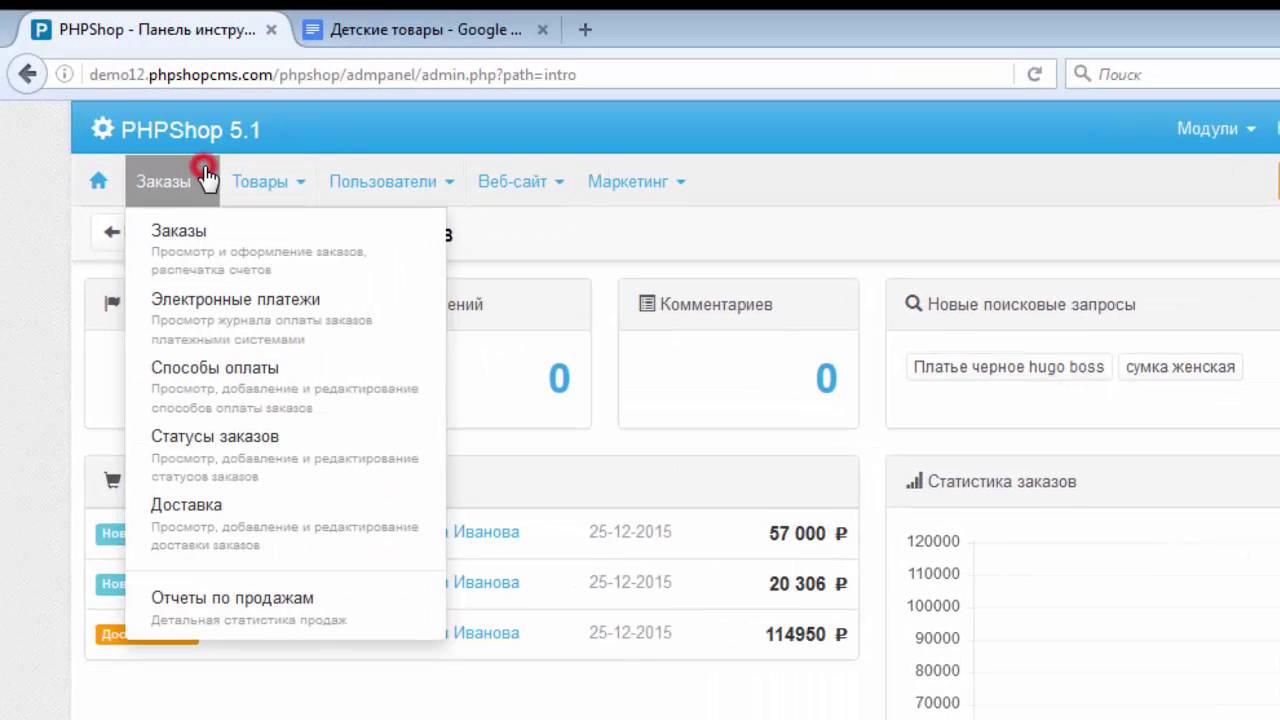Click the сумка женская search tag

(1180, 367)
